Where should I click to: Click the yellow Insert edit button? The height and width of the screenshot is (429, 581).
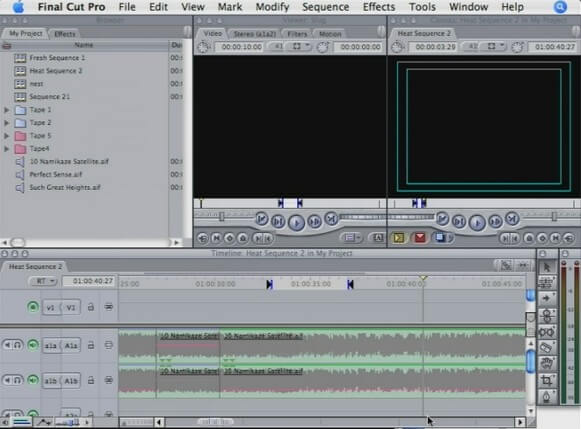coord(399,237)
